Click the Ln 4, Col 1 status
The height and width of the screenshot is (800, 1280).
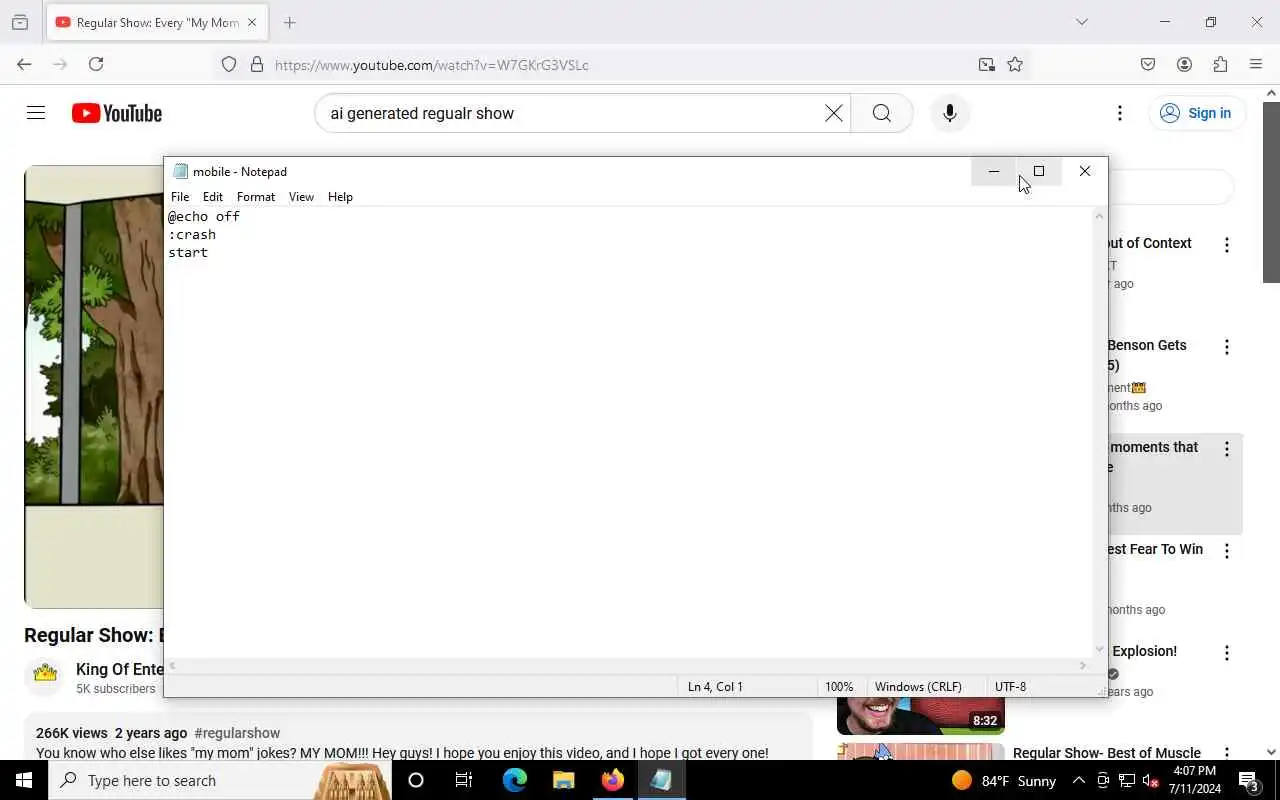coord(715,687)
